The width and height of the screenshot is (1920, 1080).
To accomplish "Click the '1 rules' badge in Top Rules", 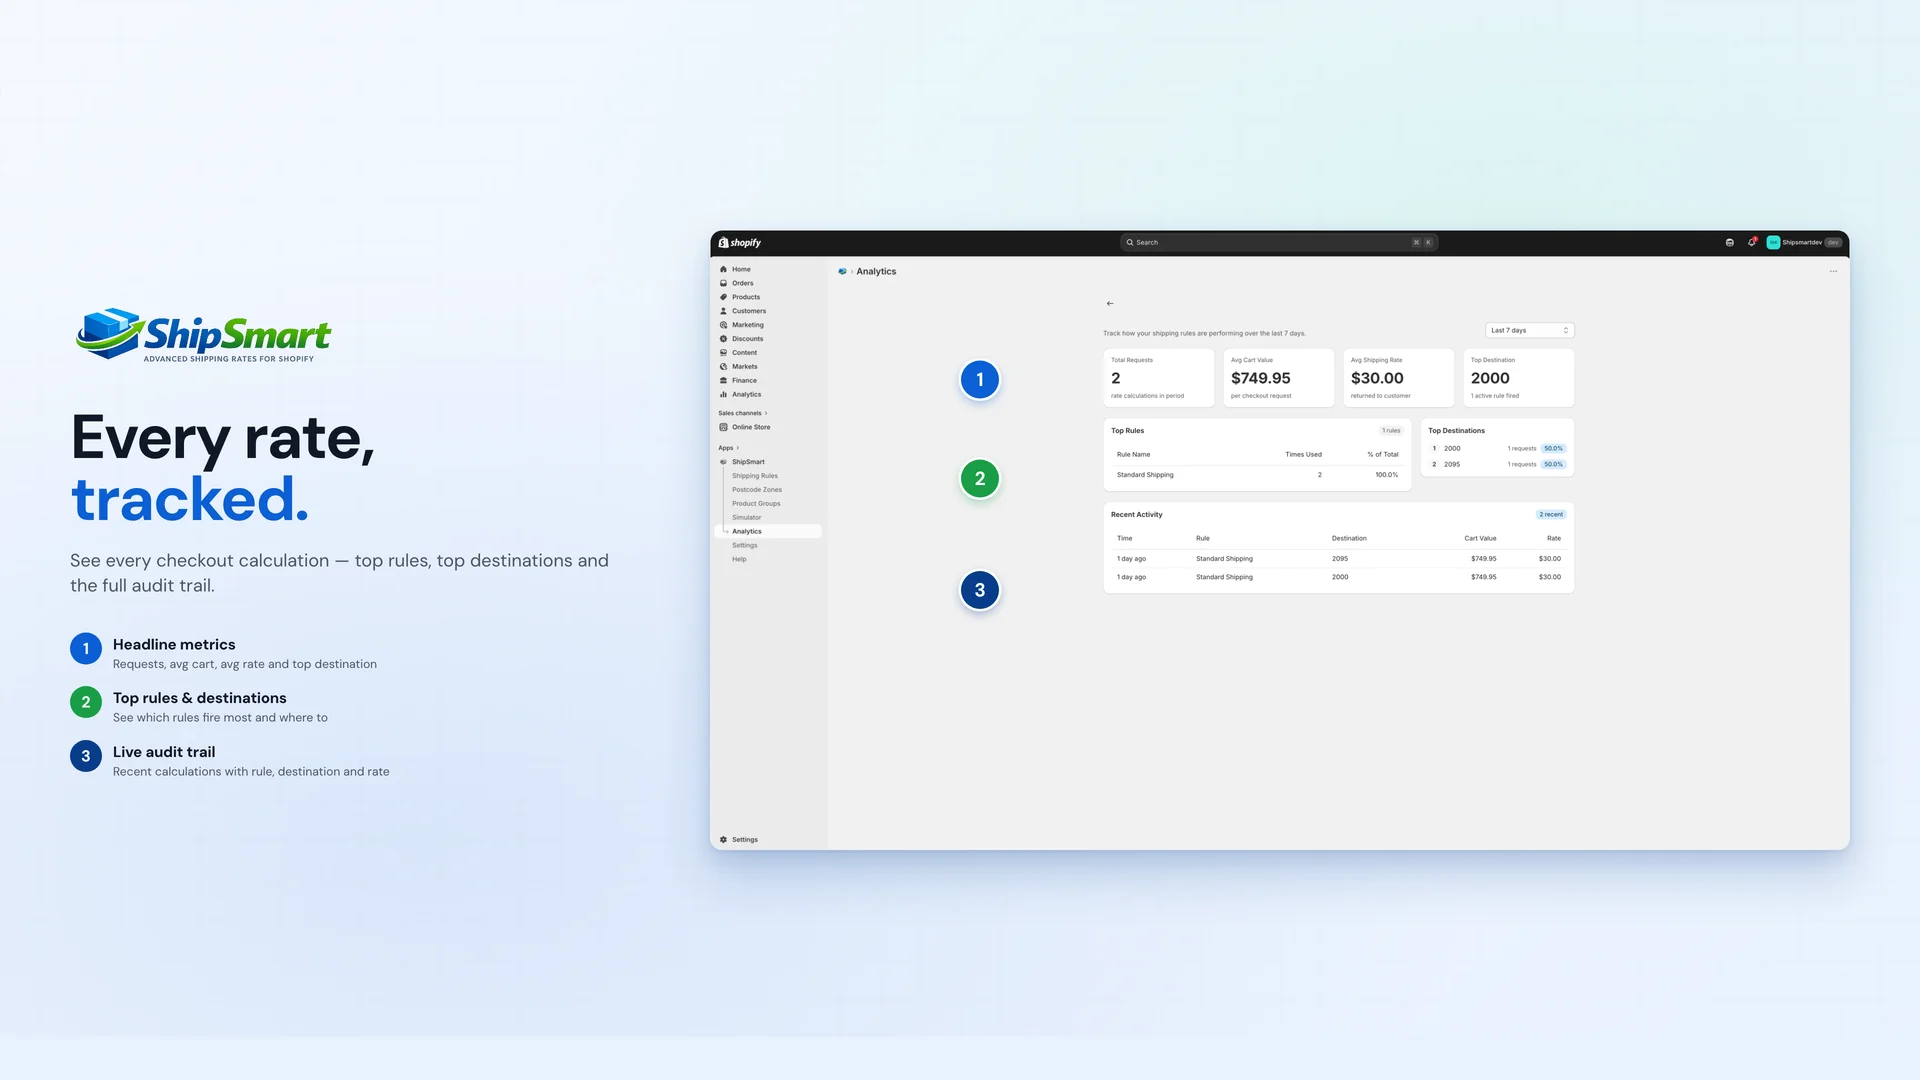I will pos(1391,431).
